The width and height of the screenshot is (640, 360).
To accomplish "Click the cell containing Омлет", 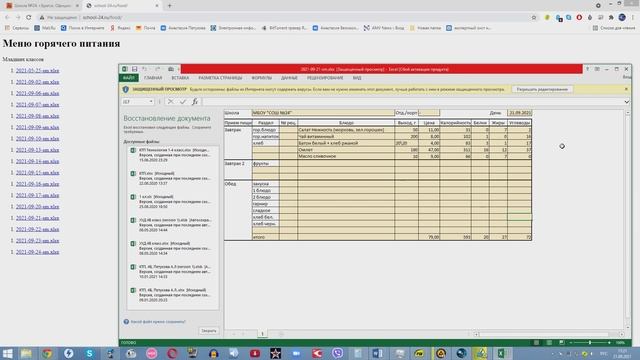I will coord(346,150).
